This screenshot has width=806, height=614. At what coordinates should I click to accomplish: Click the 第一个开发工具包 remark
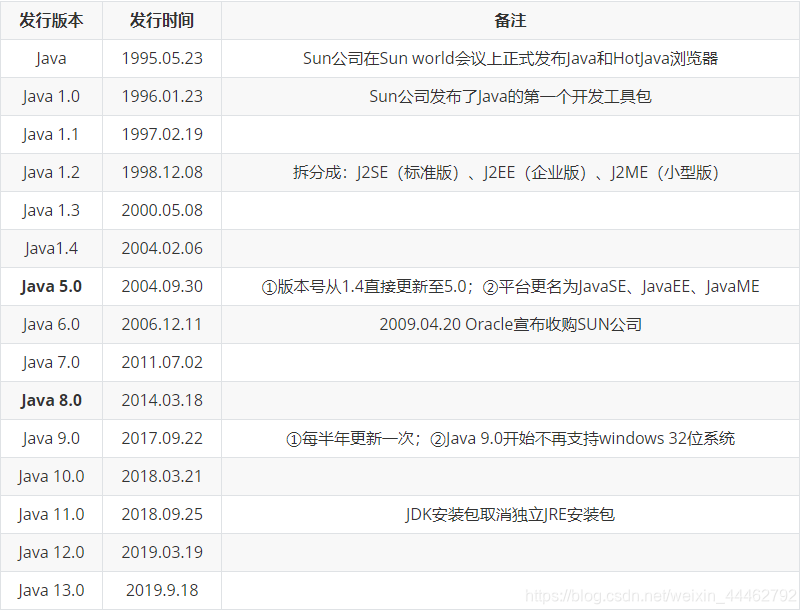pyautogui.click(x=510, y=96)
